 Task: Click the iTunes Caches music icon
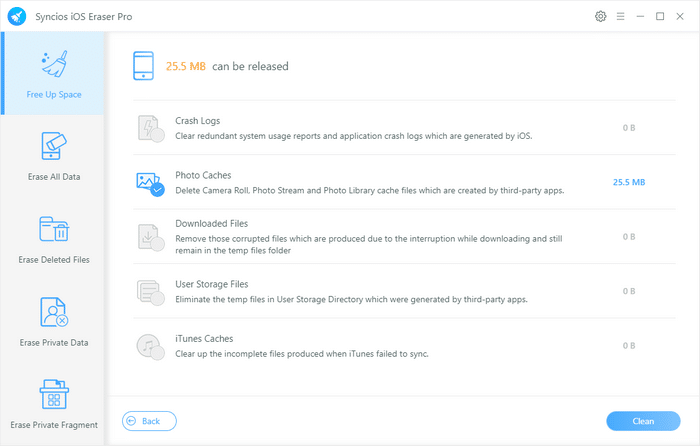coord(149,346)
